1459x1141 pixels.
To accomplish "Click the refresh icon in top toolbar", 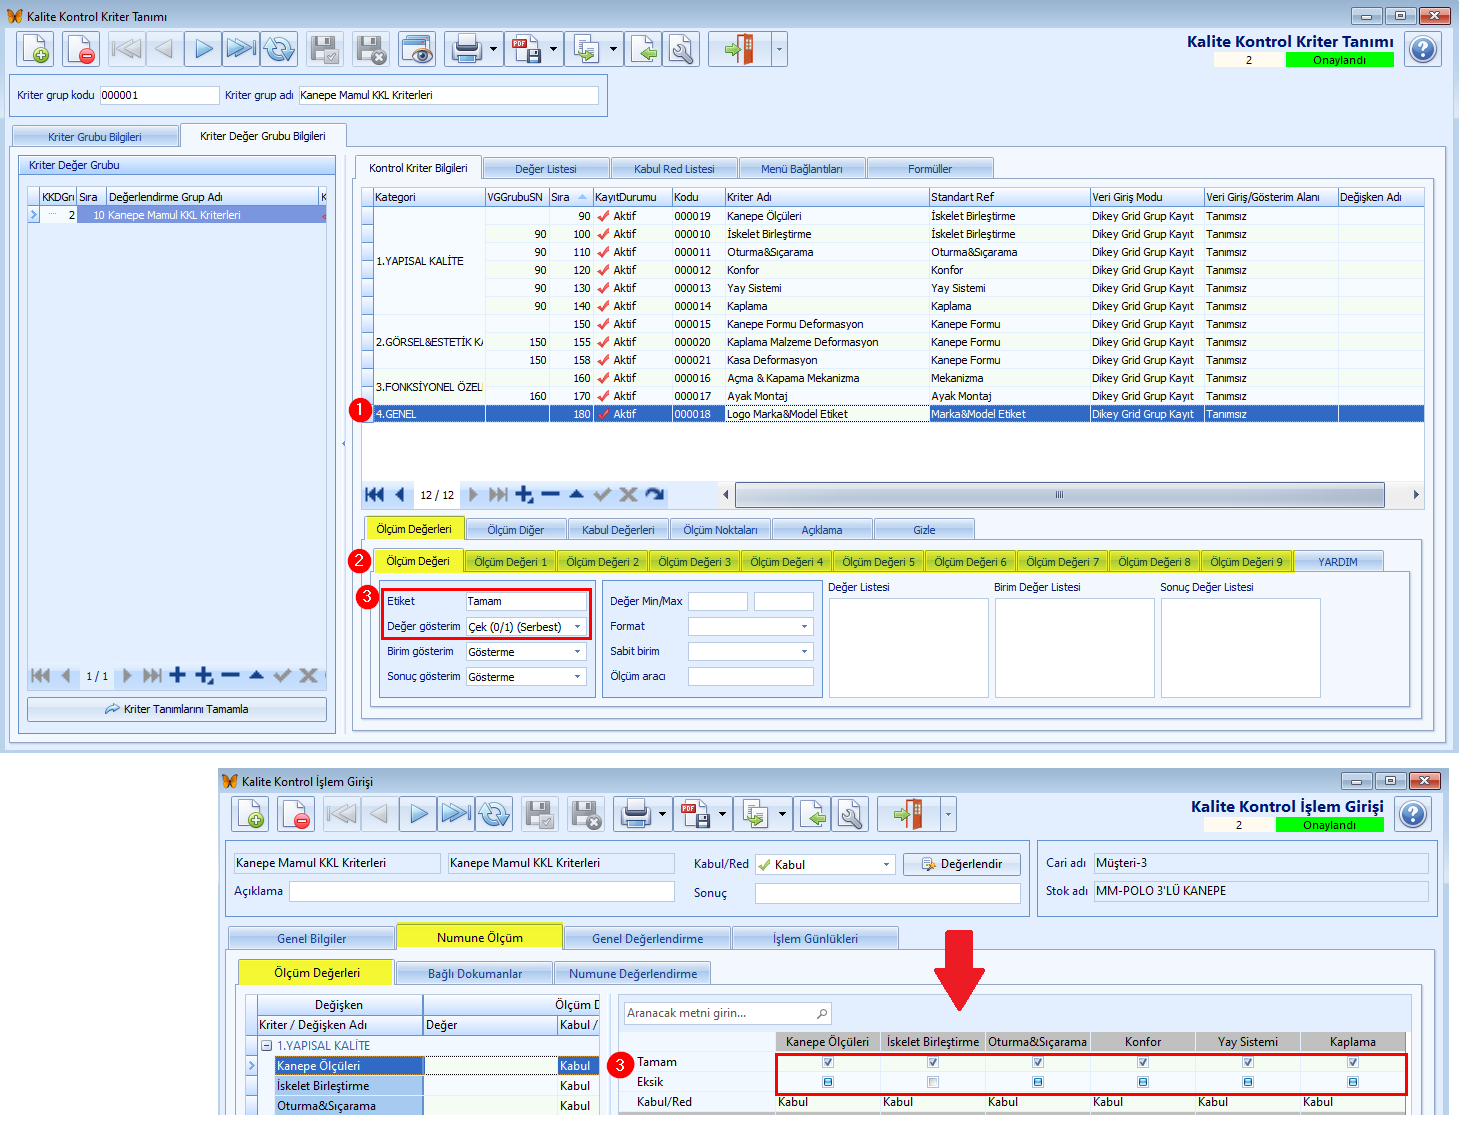I will pos(279,49).
